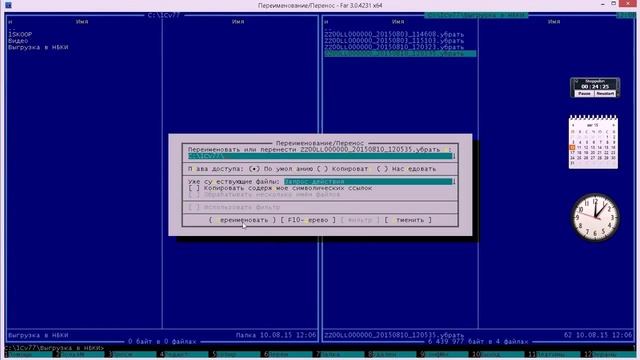The height and width of the screenshot is (360, 640).
Task: Select the ISKOOP folder in left panel
Action: tap(20, 35)
